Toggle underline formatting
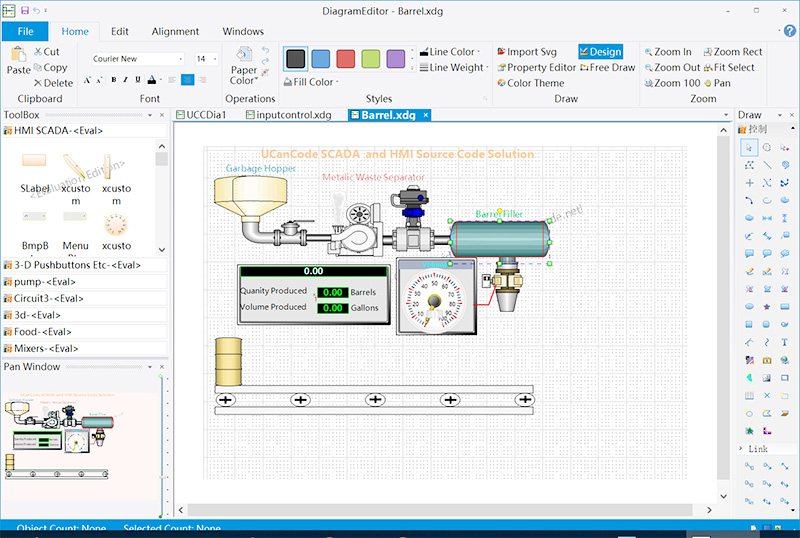Screen dimensions: 800x538 click(138, 80)
